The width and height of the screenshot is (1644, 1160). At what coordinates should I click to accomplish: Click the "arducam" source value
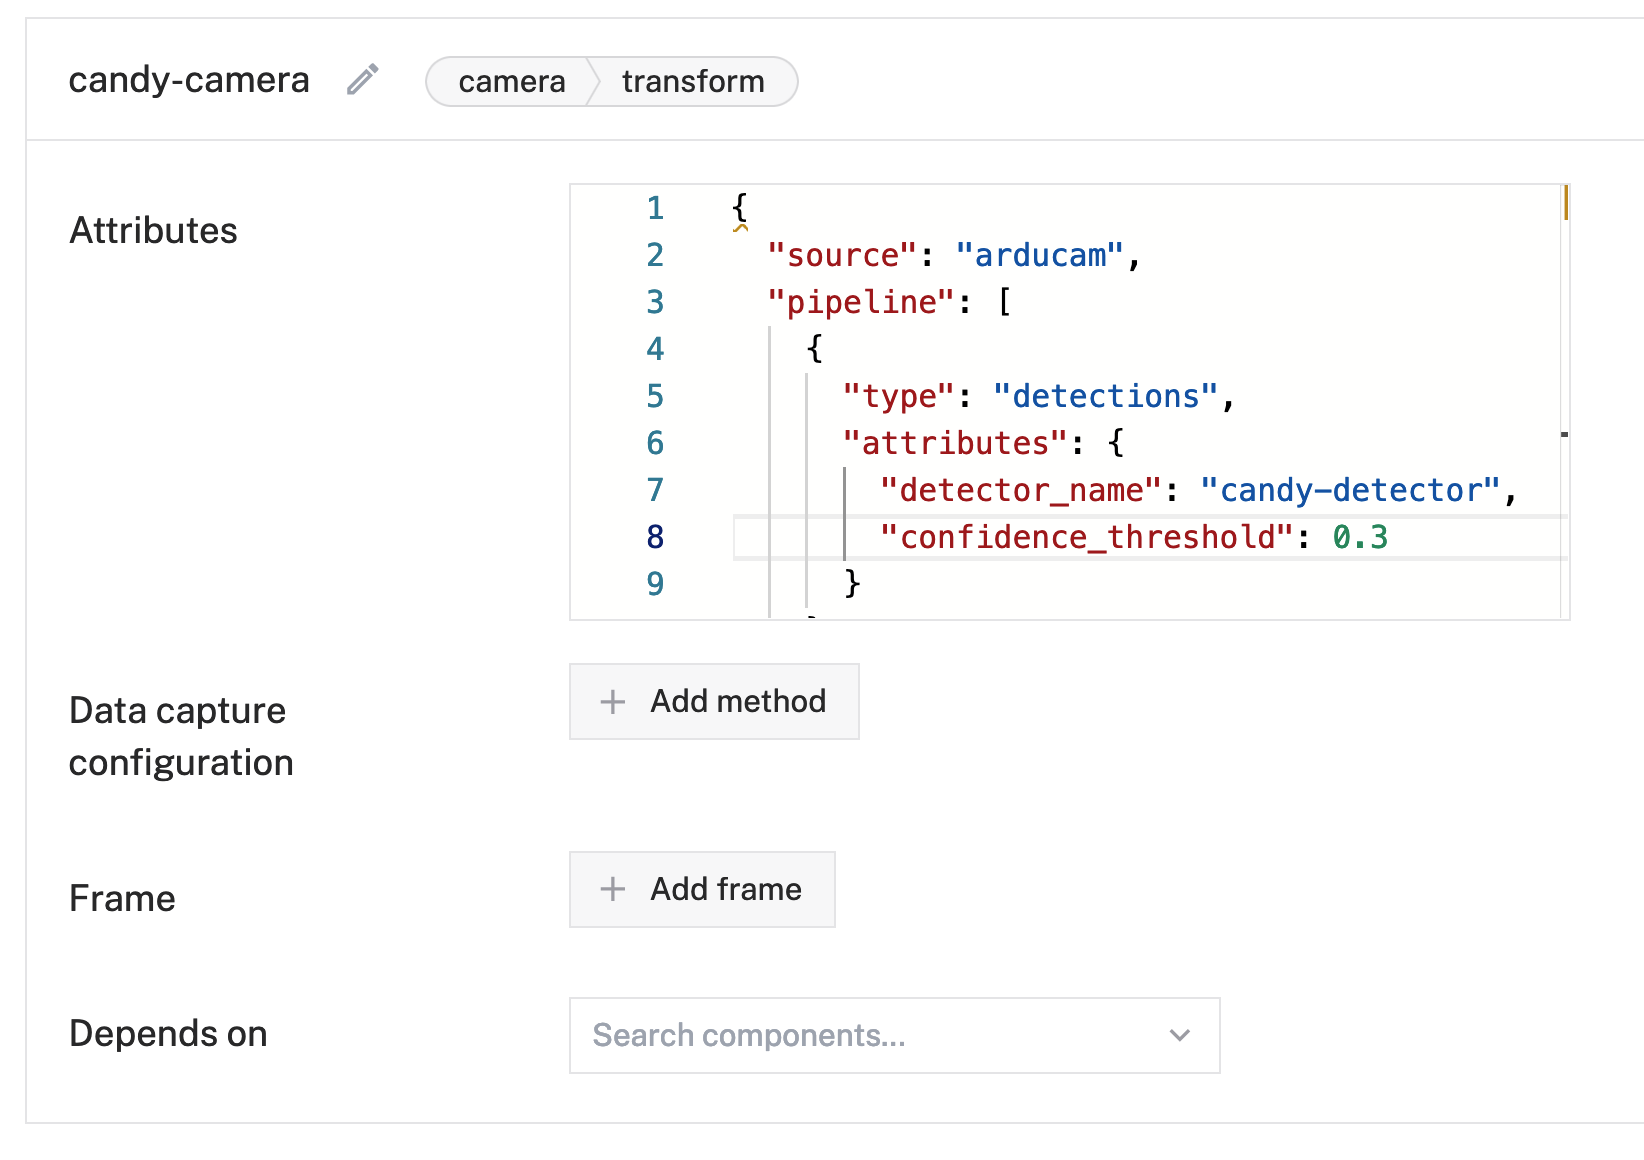pos(1040,256)
